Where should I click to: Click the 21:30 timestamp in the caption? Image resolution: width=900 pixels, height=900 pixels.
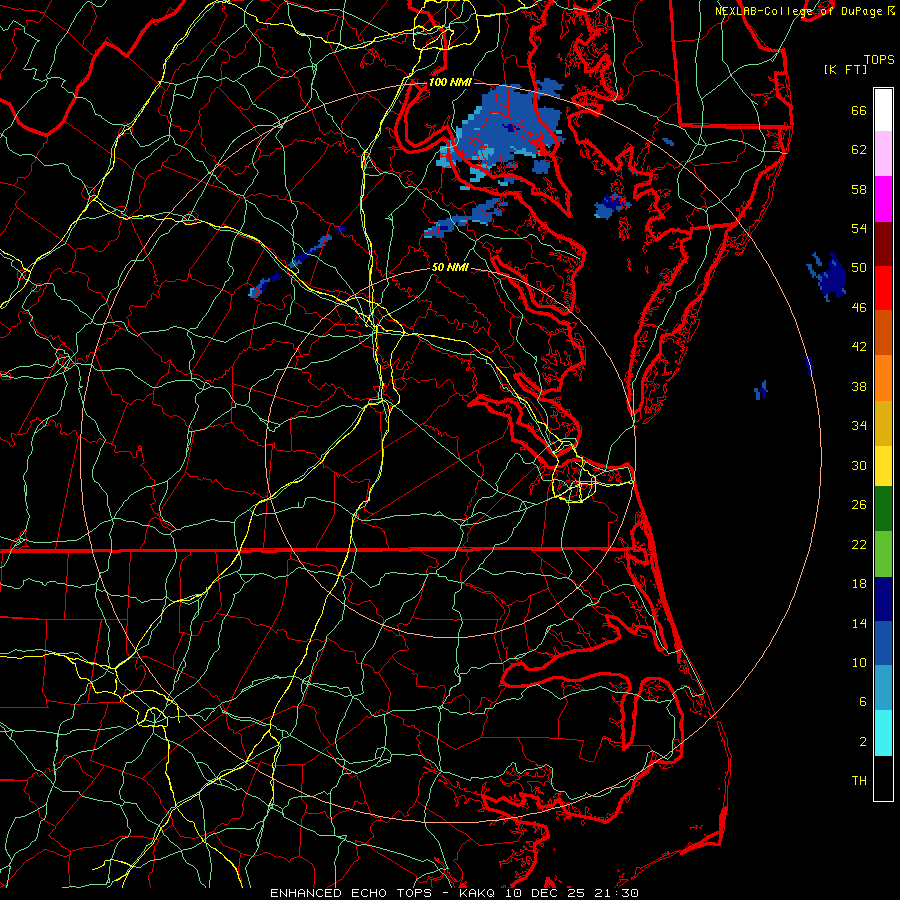pyautogui.click(x=617, y=893)
